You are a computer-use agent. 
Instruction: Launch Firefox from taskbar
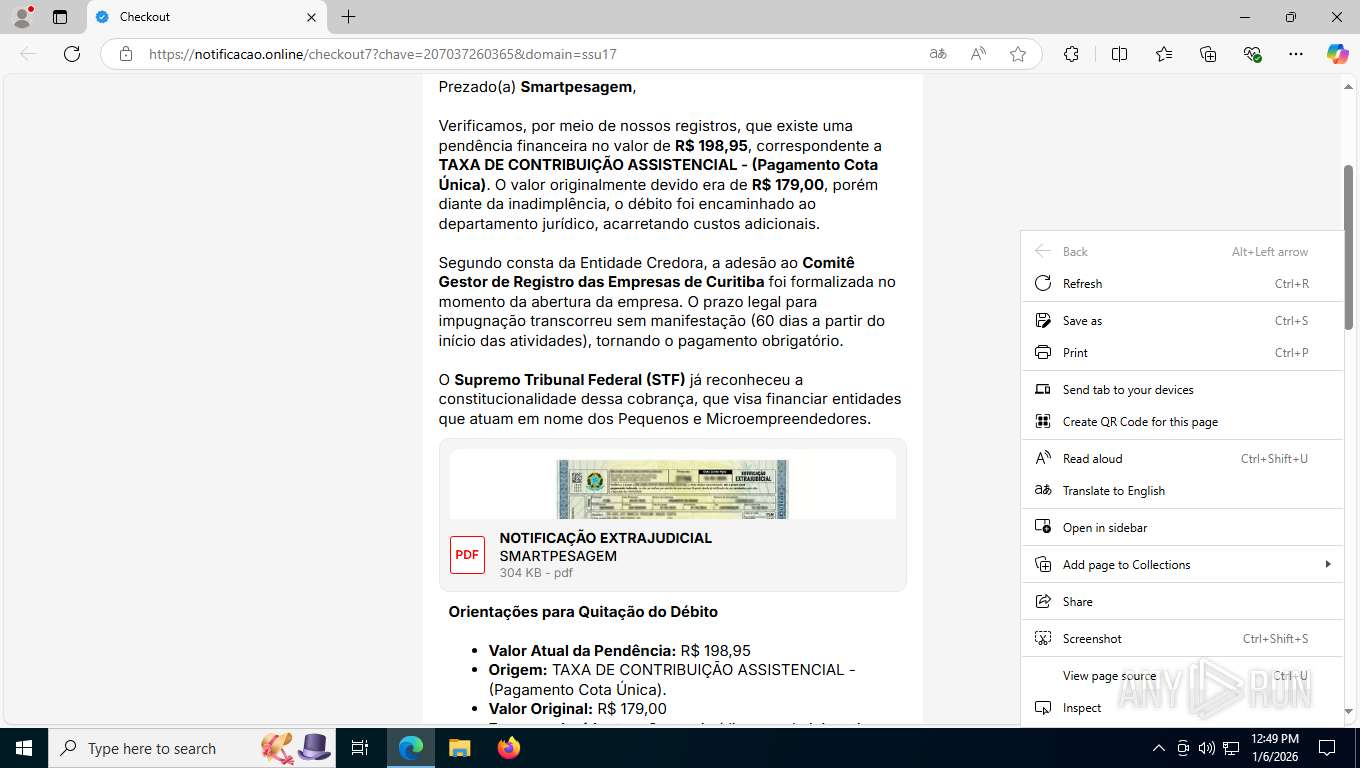(509, 748)
